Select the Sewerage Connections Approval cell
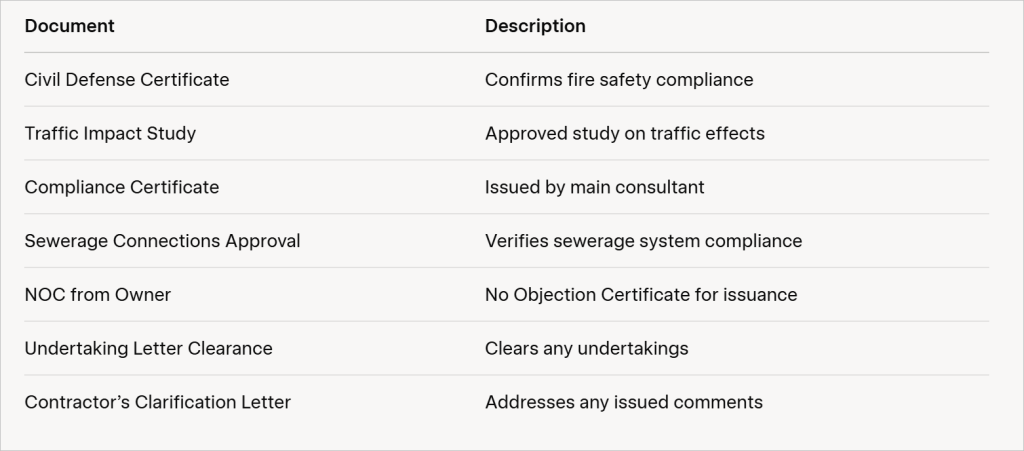This screenshot has width=1024, height=451. (x=163, y=241)
